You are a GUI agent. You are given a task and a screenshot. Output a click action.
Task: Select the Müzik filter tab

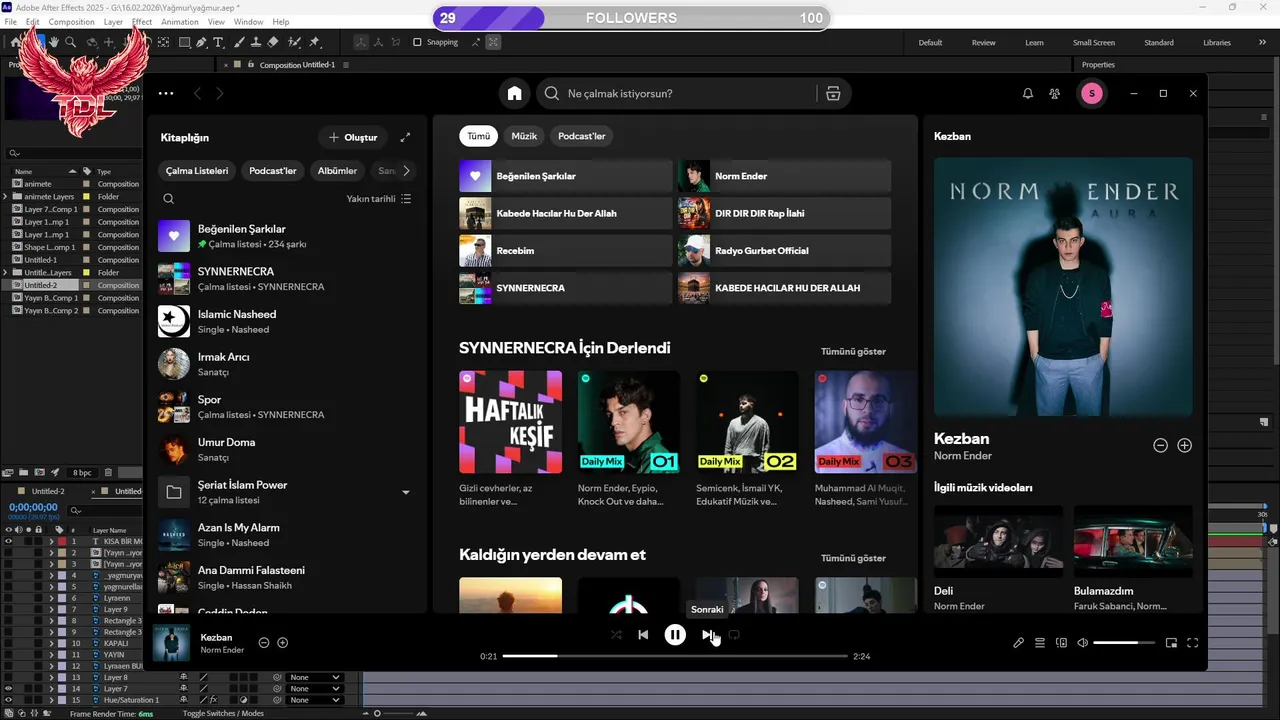524,136
